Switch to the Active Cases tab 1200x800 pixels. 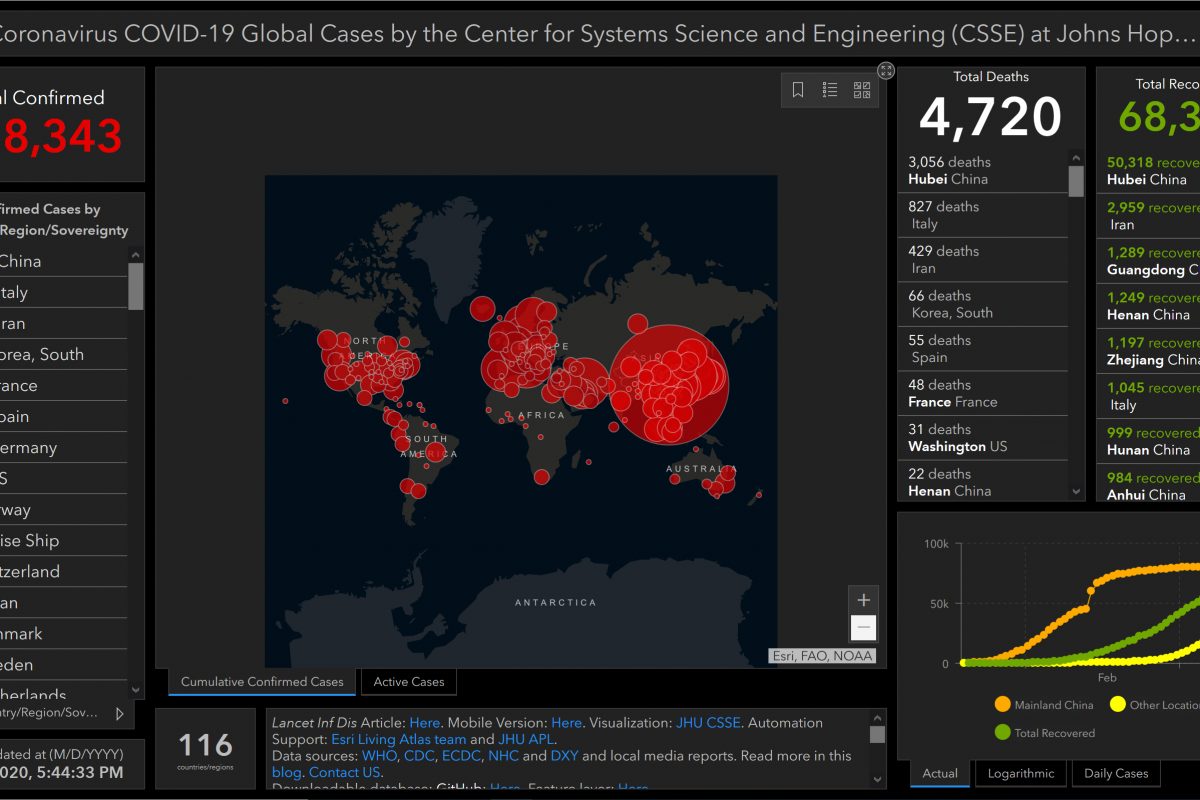[x=408, y=681]
